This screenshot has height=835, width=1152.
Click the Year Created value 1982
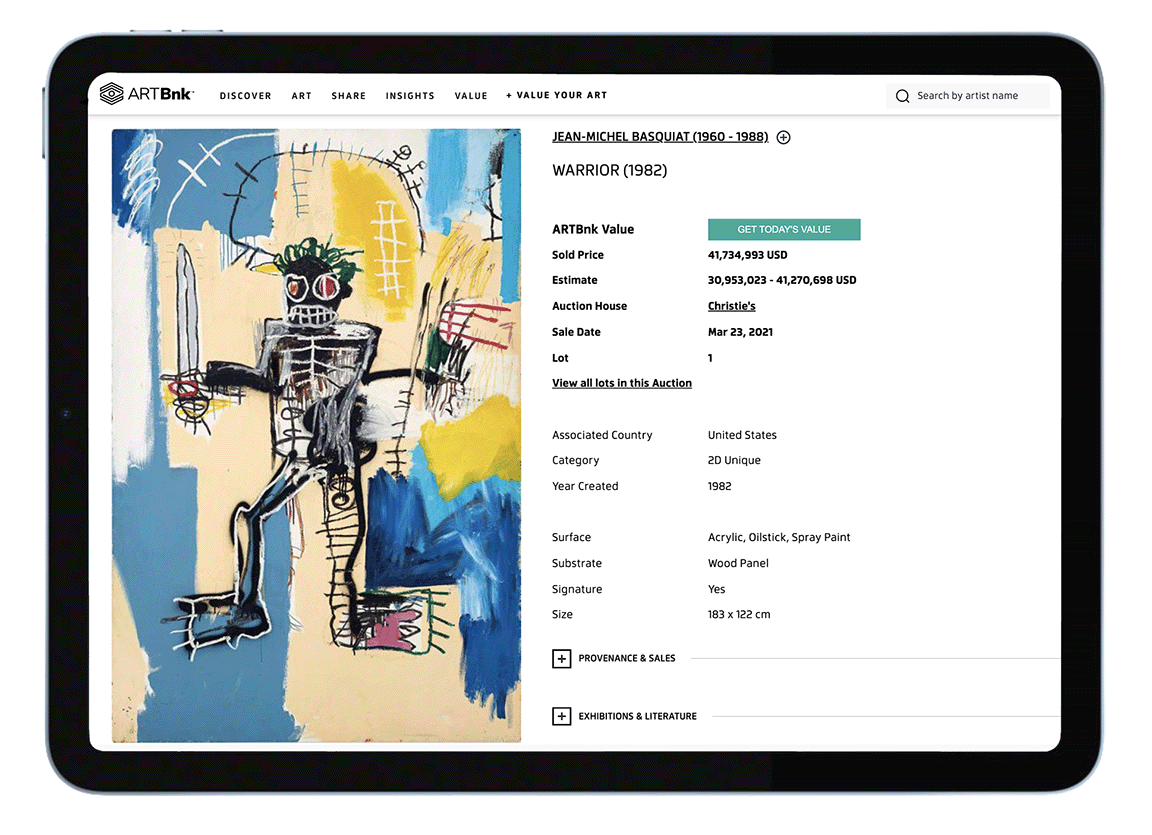tap(719, 486)
